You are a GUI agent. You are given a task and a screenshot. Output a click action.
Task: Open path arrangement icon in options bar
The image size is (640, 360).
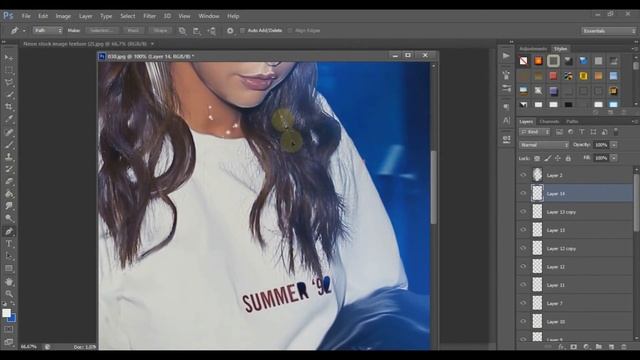click(211, 31)
